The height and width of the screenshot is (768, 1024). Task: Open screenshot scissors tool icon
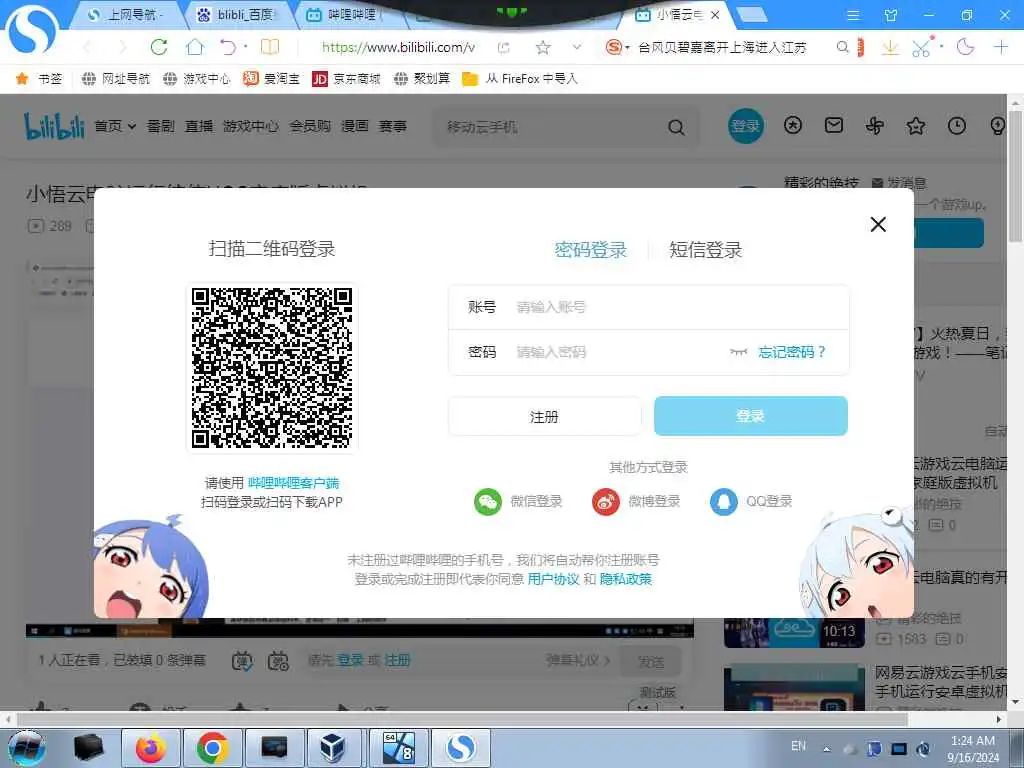[x=921, y=47]
